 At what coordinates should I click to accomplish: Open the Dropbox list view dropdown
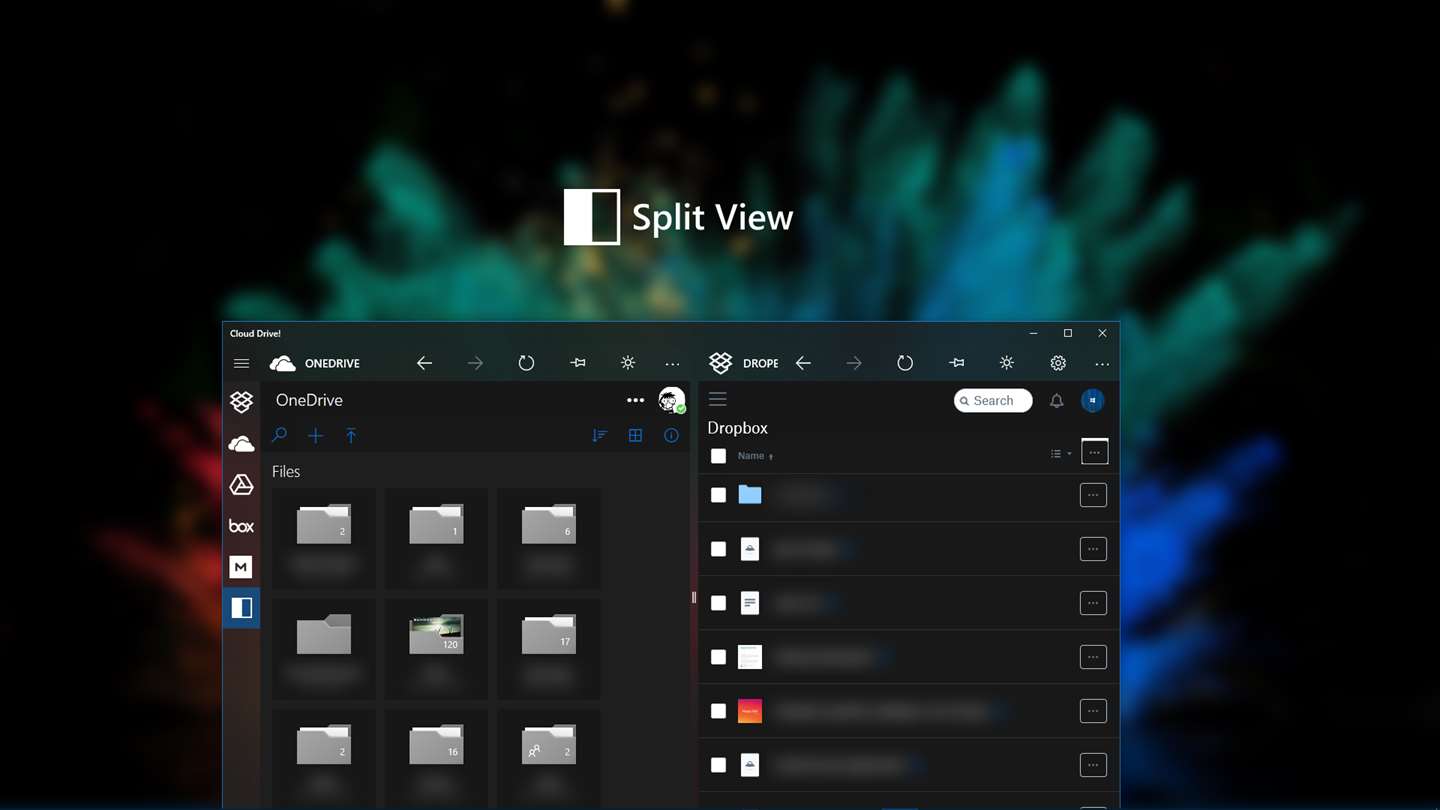tap(1061, 454)
